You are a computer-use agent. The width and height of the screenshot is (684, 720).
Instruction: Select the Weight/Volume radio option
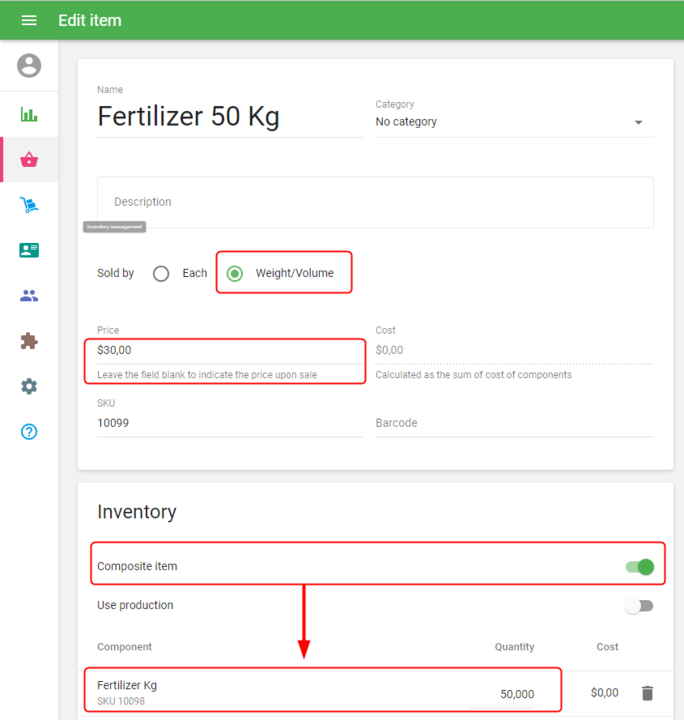click(235, 274)
